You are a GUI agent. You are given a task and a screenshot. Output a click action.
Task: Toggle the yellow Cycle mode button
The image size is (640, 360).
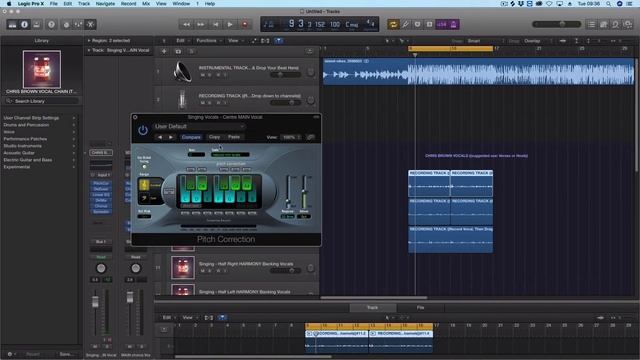[393, 24]
